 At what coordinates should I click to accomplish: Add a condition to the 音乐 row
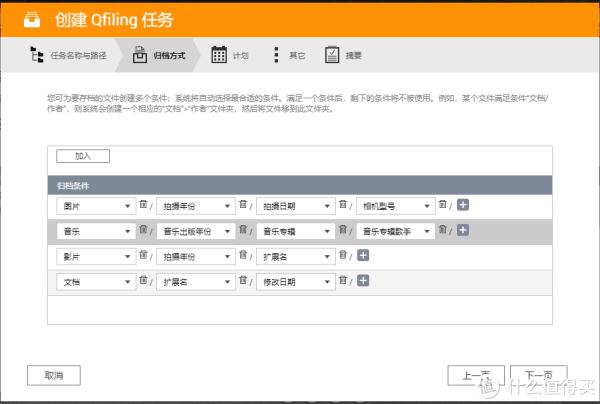[x=463, y=230]
